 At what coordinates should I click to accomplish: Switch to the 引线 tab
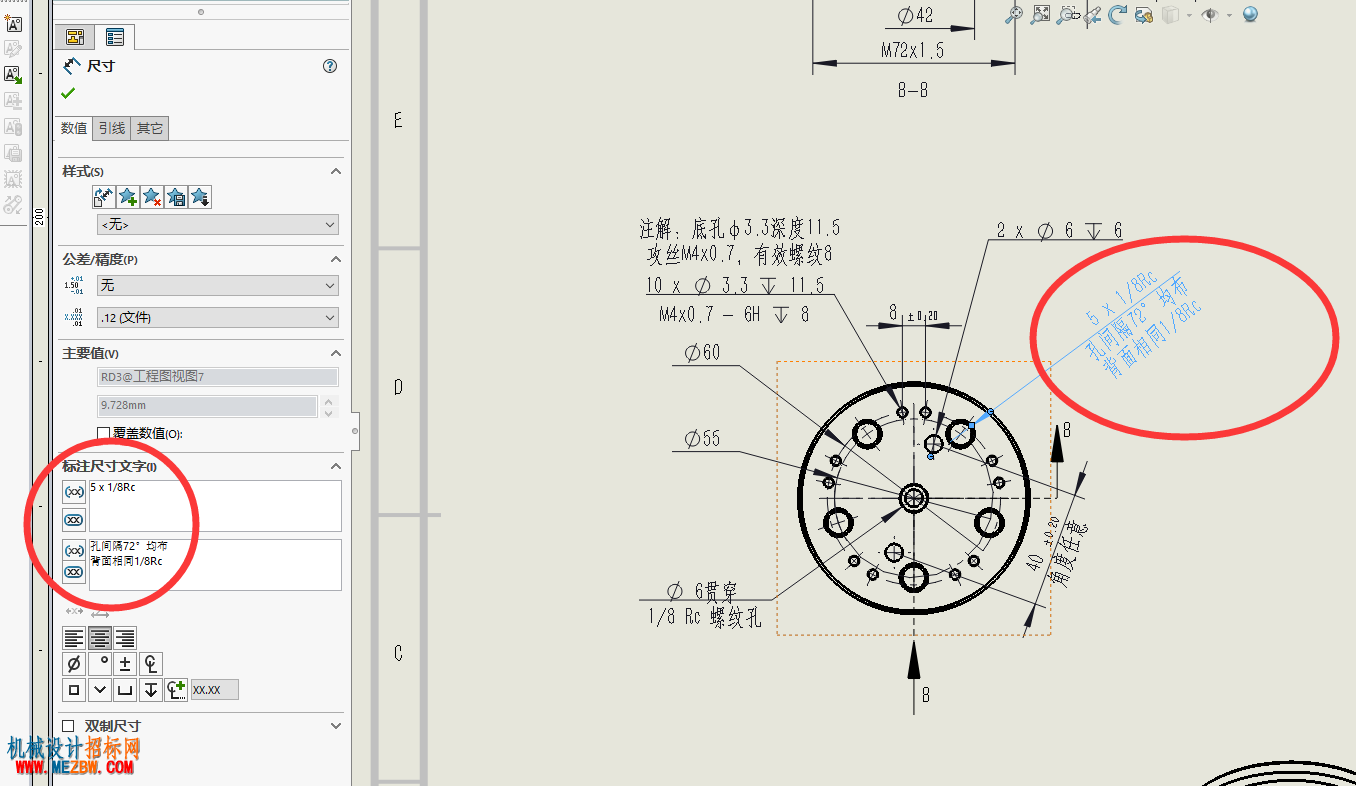click(112, 128)
